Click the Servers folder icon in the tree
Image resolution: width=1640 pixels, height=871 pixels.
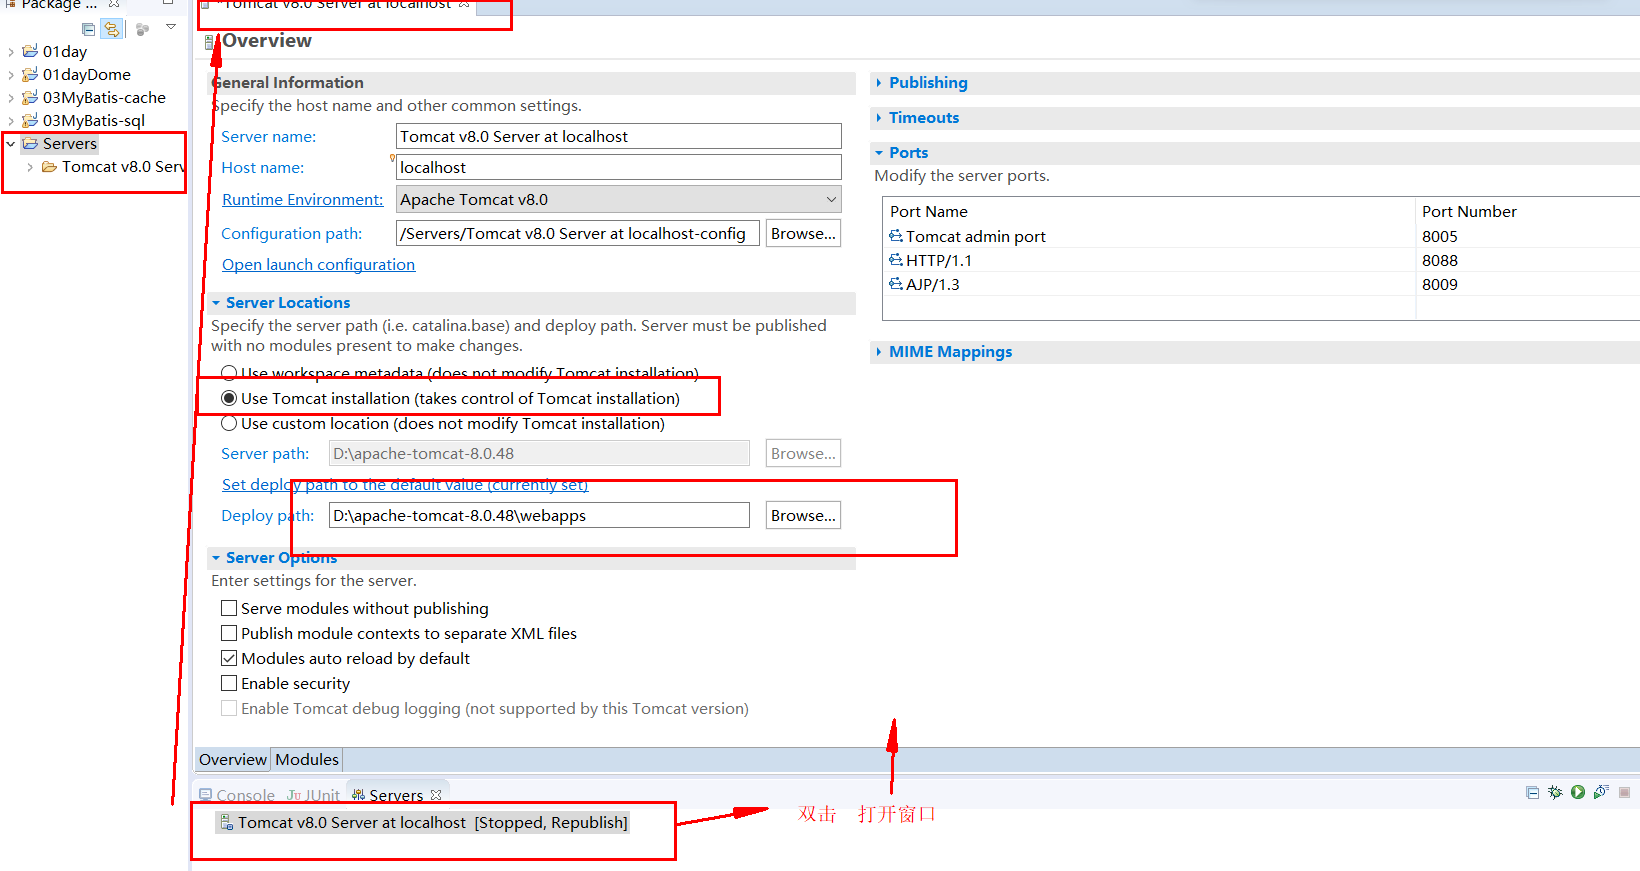point(31,143)
